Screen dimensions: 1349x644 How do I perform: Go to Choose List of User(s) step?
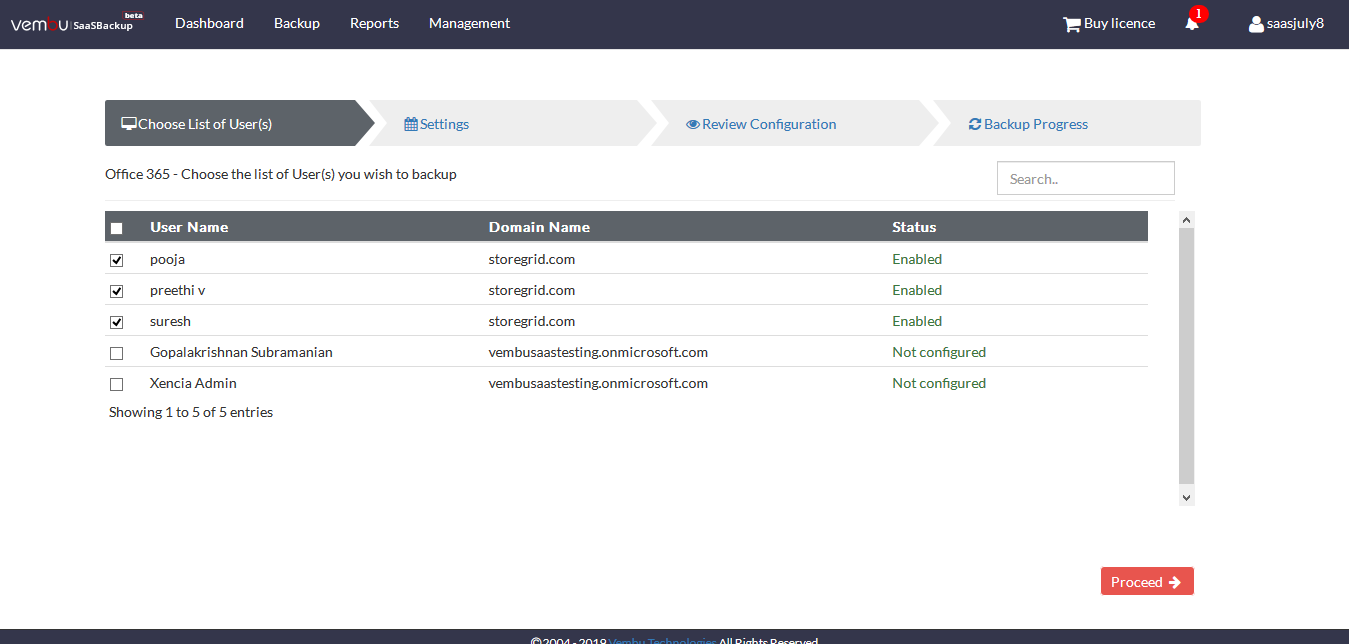pos(238,123)
